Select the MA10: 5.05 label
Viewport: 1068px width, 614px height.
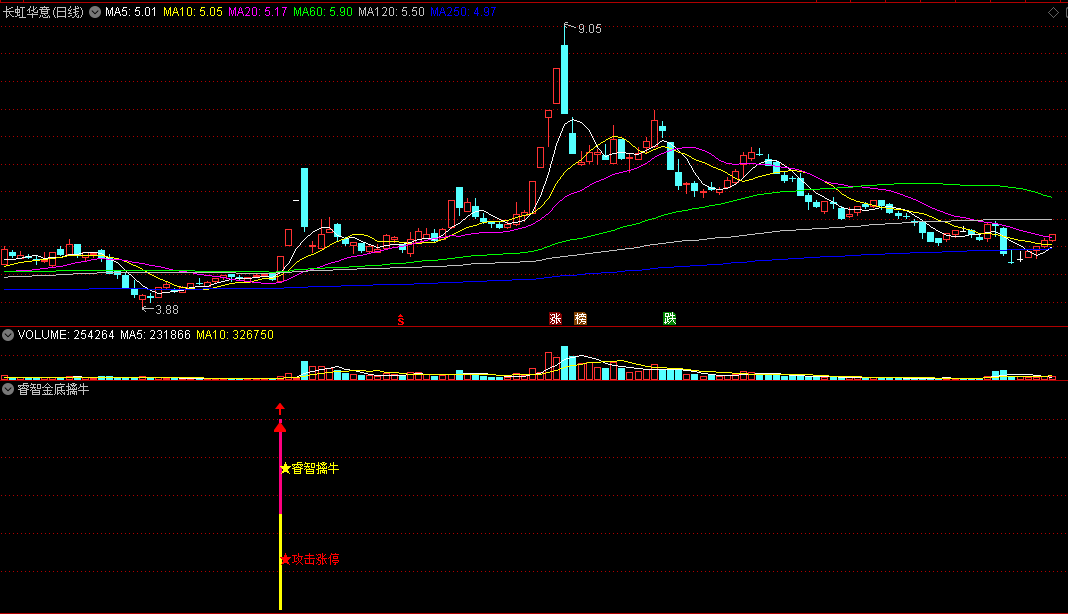click(x=193, y=12)
